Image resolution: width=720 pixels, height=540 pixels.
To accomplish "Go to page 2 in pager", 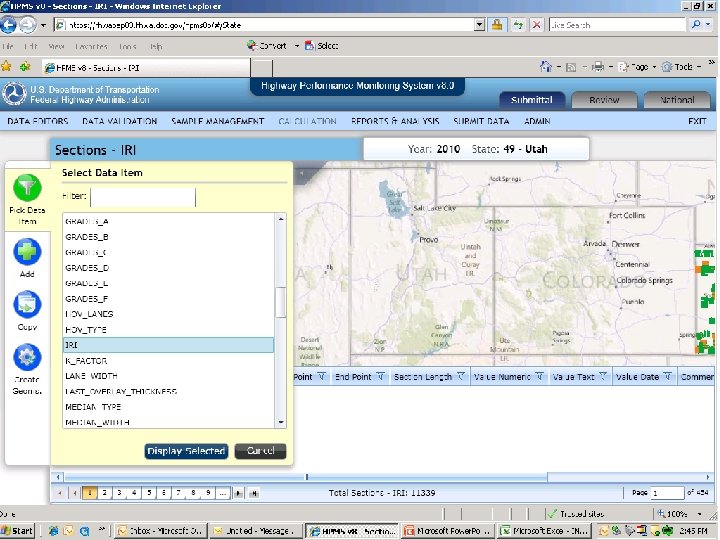I will 105,493.
